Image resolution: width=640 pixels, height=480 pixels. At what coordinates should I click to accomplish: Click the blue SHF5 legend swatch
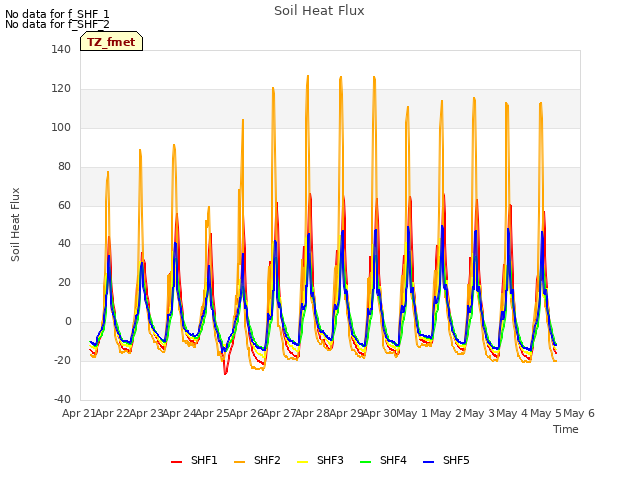tap(429, 462)
